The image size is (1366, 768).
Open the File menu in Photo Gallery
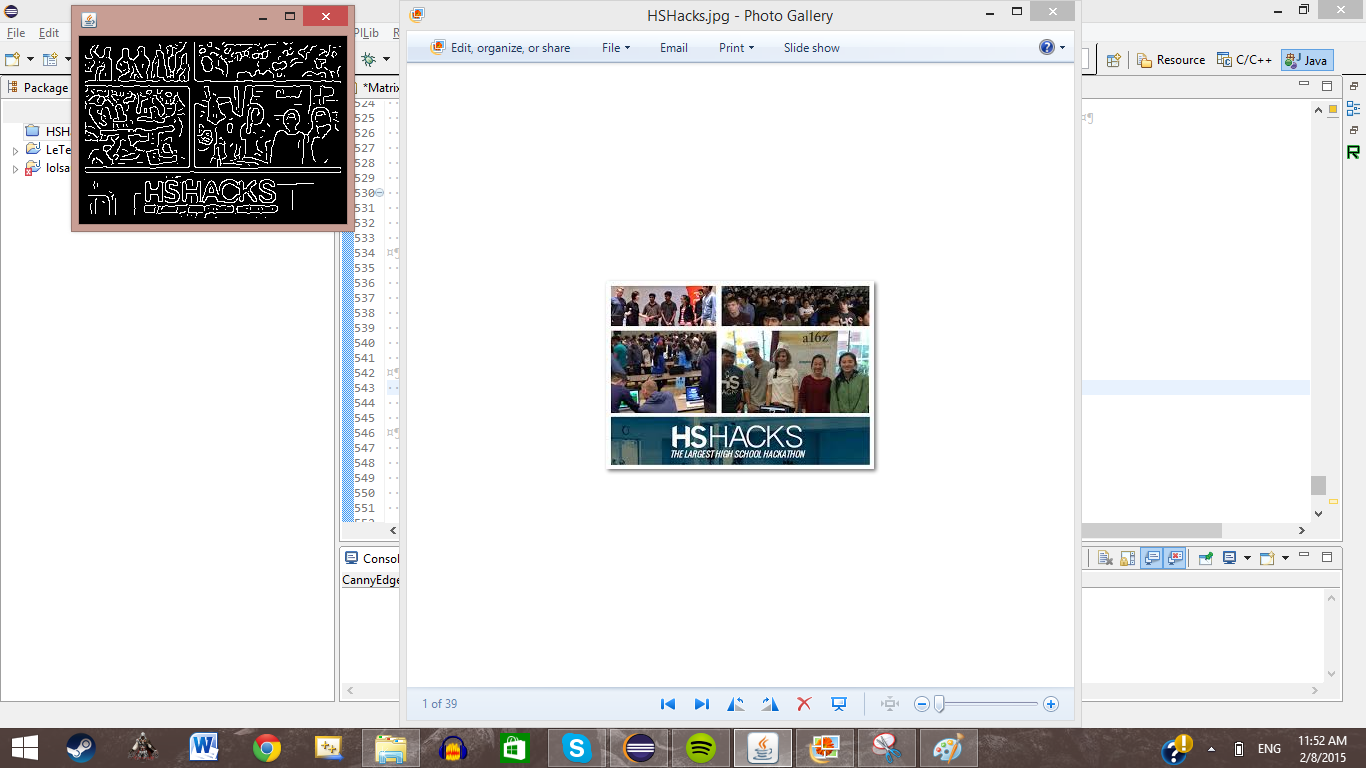click(x=616, y=48)
